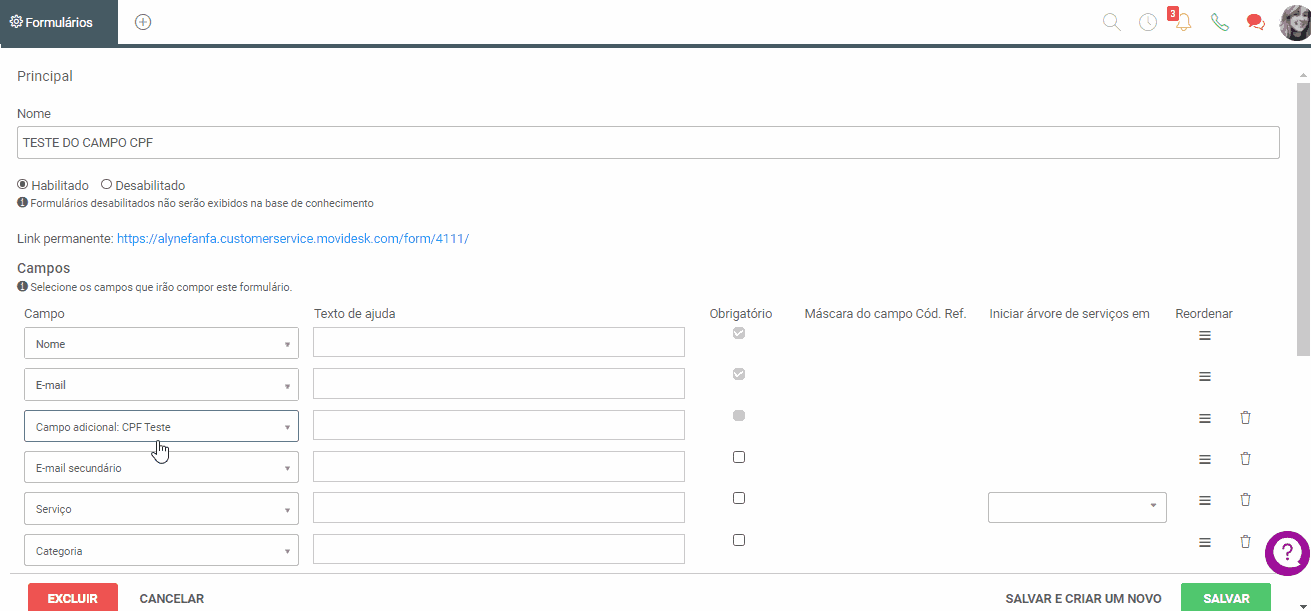This screenshot has height=611, width=1311.
Task: Click the green SALVAR button
Action: click(x=1226, y=598)
